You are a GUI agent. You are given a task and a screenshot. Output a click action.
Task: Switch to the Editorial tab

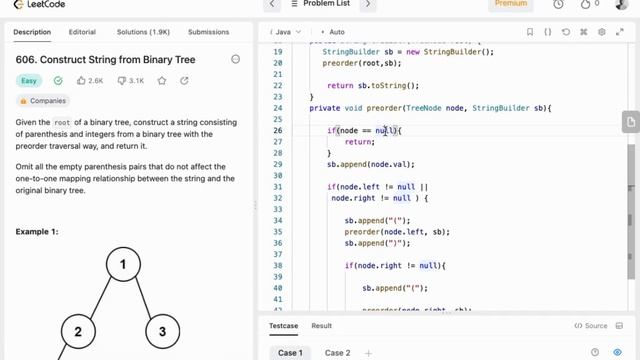[x=82, y=32]
